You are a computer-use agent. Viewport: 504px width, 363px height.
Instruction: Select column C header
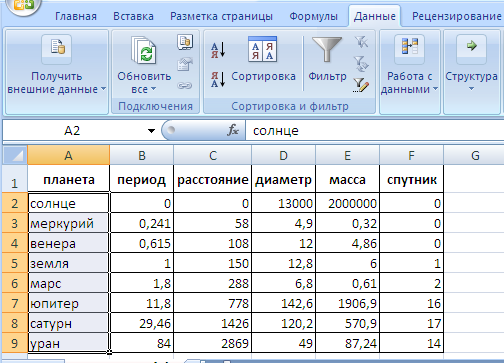point(213,155)
